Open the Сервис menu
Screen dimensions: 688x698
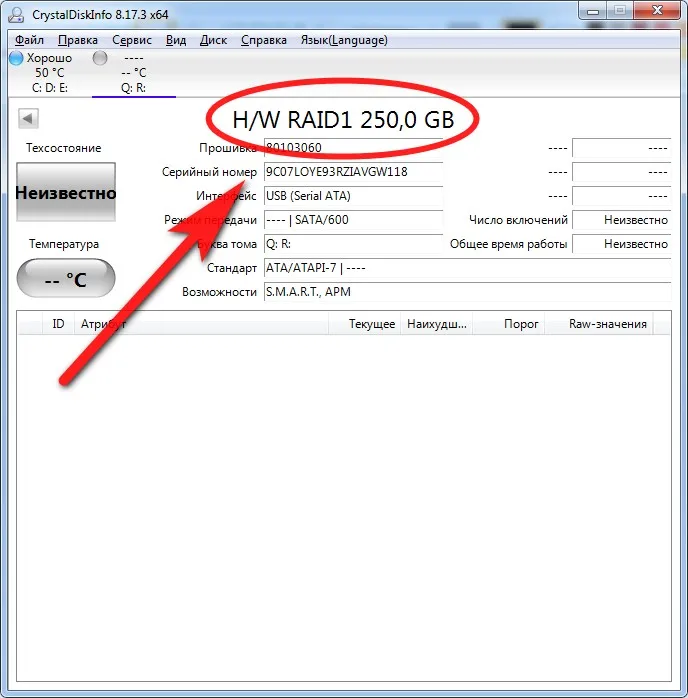tap(132, 40)
